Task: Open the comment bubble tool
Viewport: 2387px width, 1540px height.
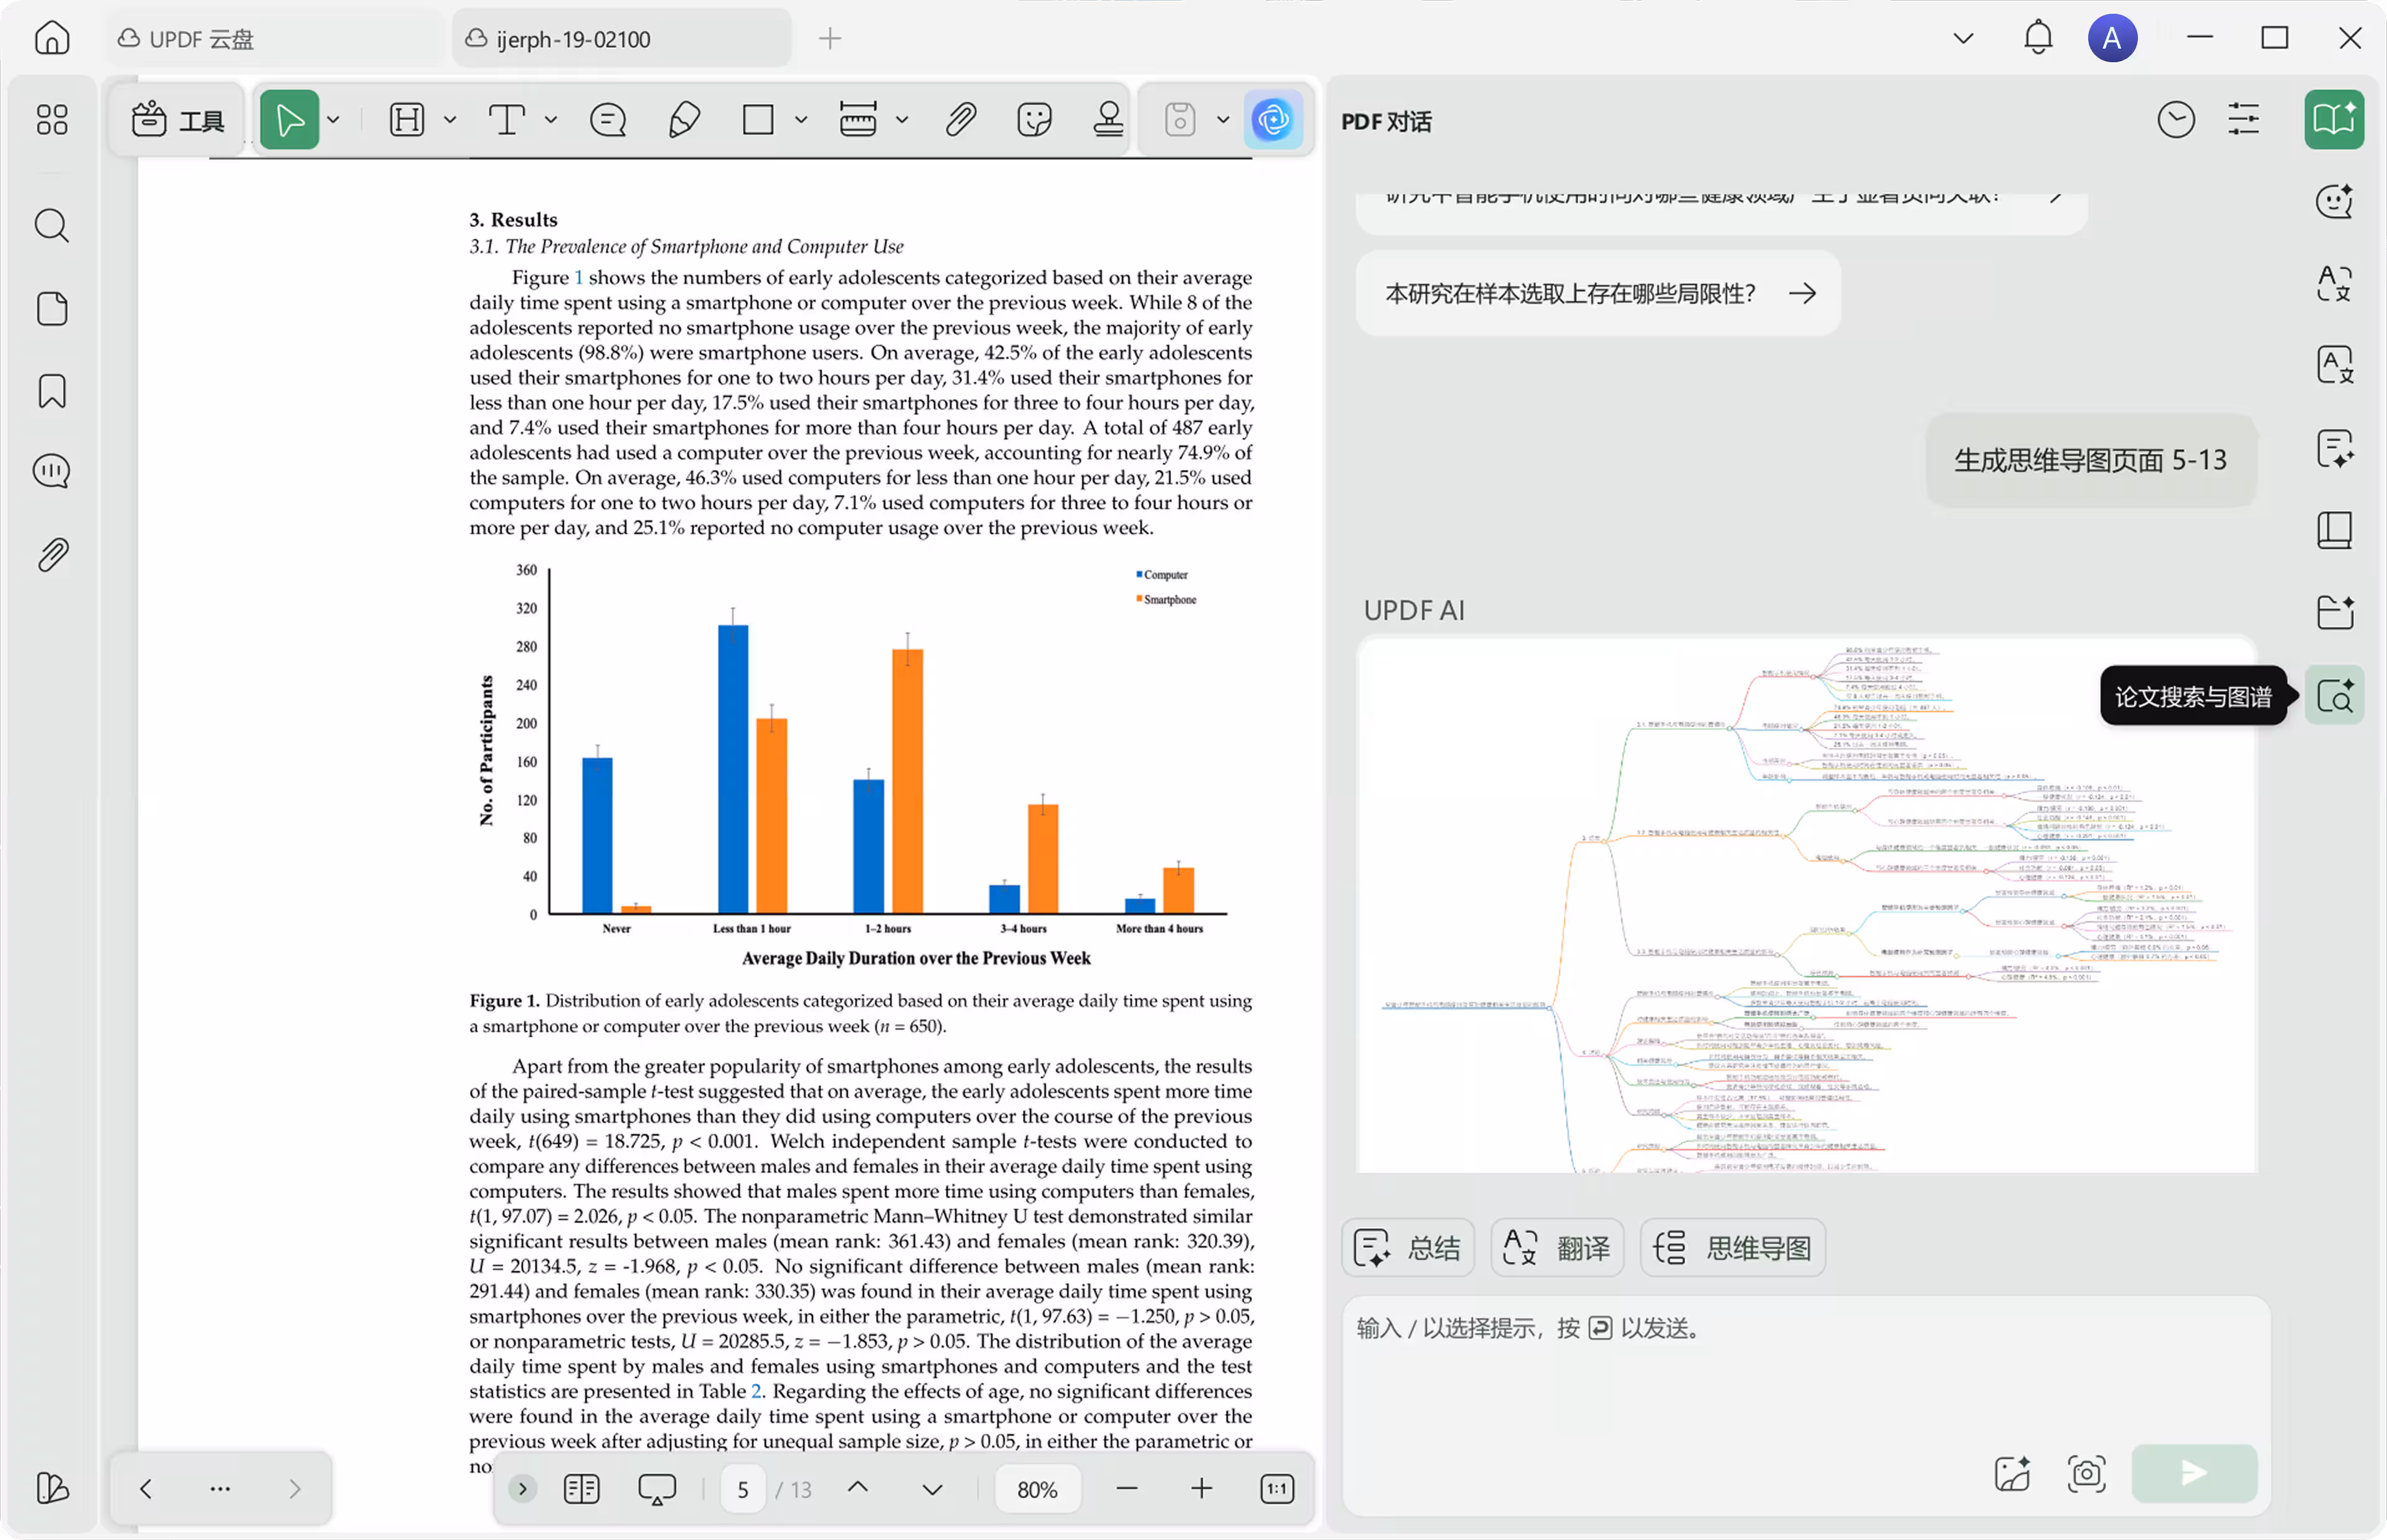Action: click(x=607, y=120)
